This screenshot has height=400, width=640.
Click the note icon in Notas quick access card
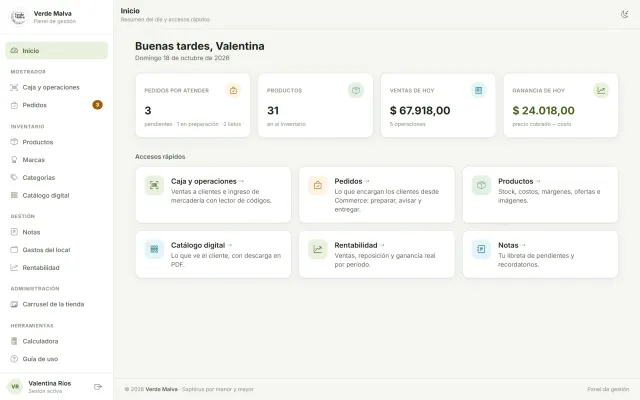click(481, 249)
